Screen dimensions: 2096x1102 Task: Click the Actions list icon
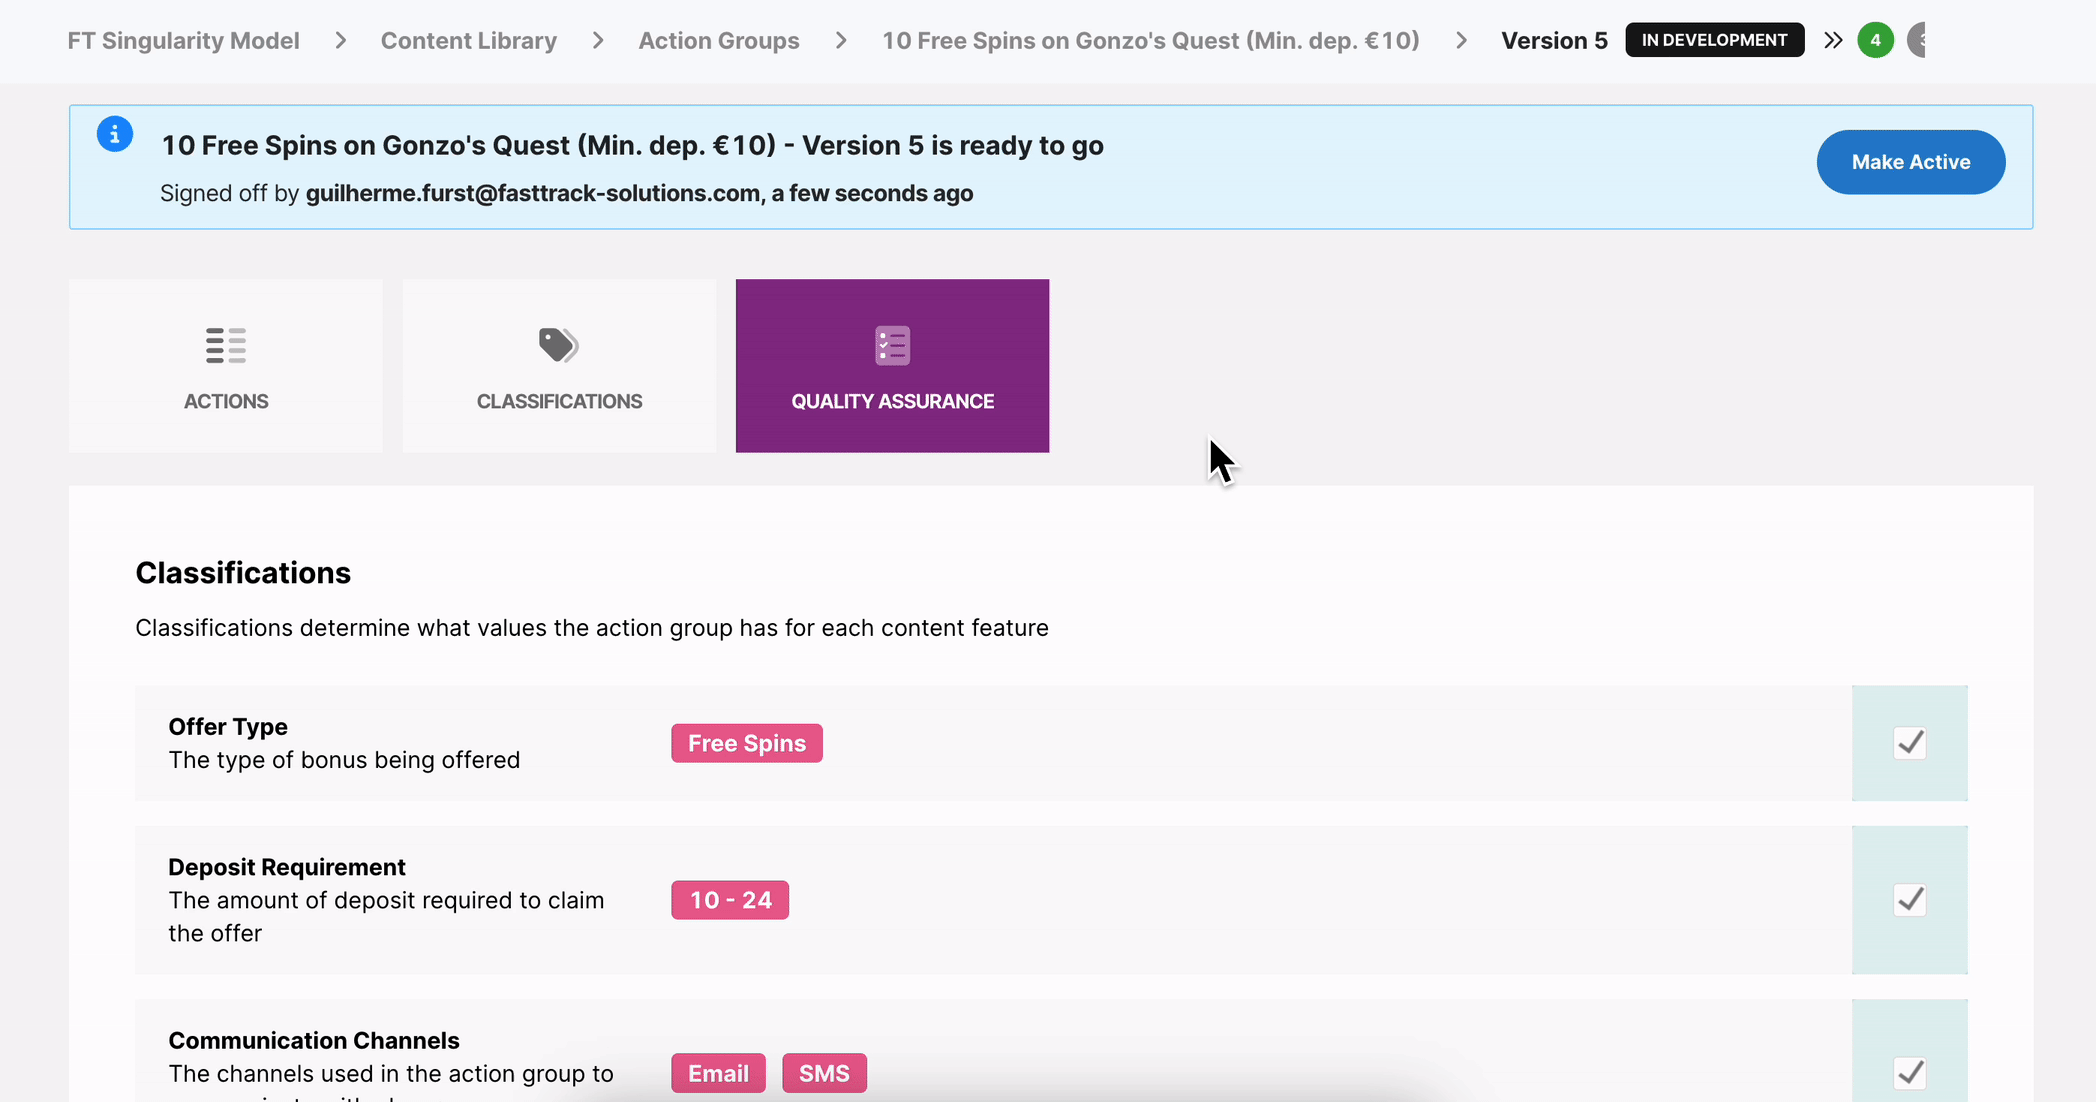coord(226,345)
